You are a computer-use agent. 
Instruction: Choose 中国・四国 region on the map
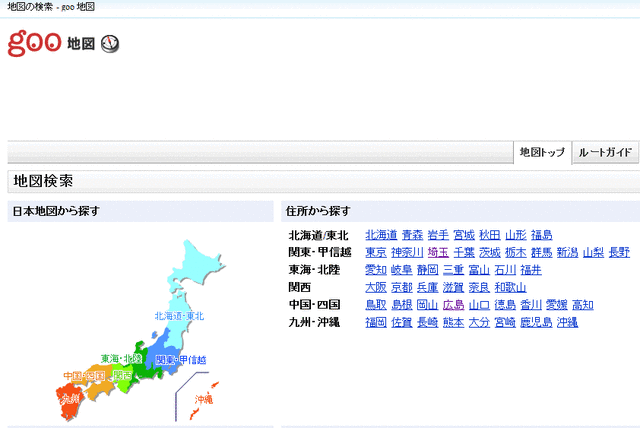point(84,376)
